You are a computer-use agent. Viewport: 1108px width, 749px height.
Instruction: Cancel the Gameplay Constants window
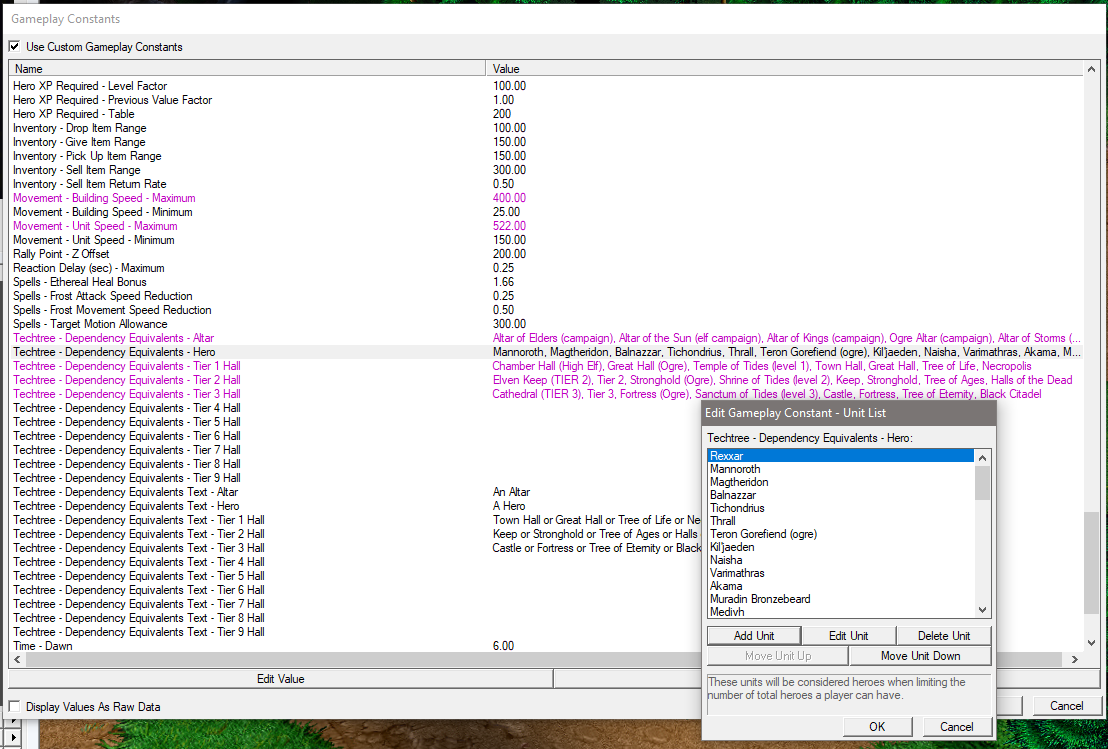[x=1066, y=705]
